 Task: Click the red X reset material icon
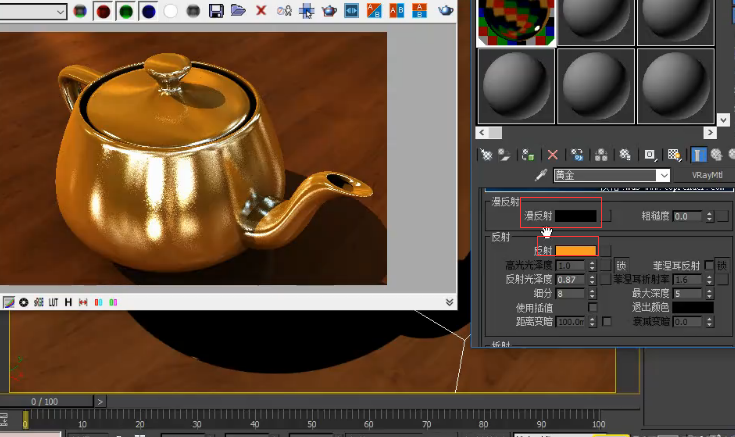(553, 155)
